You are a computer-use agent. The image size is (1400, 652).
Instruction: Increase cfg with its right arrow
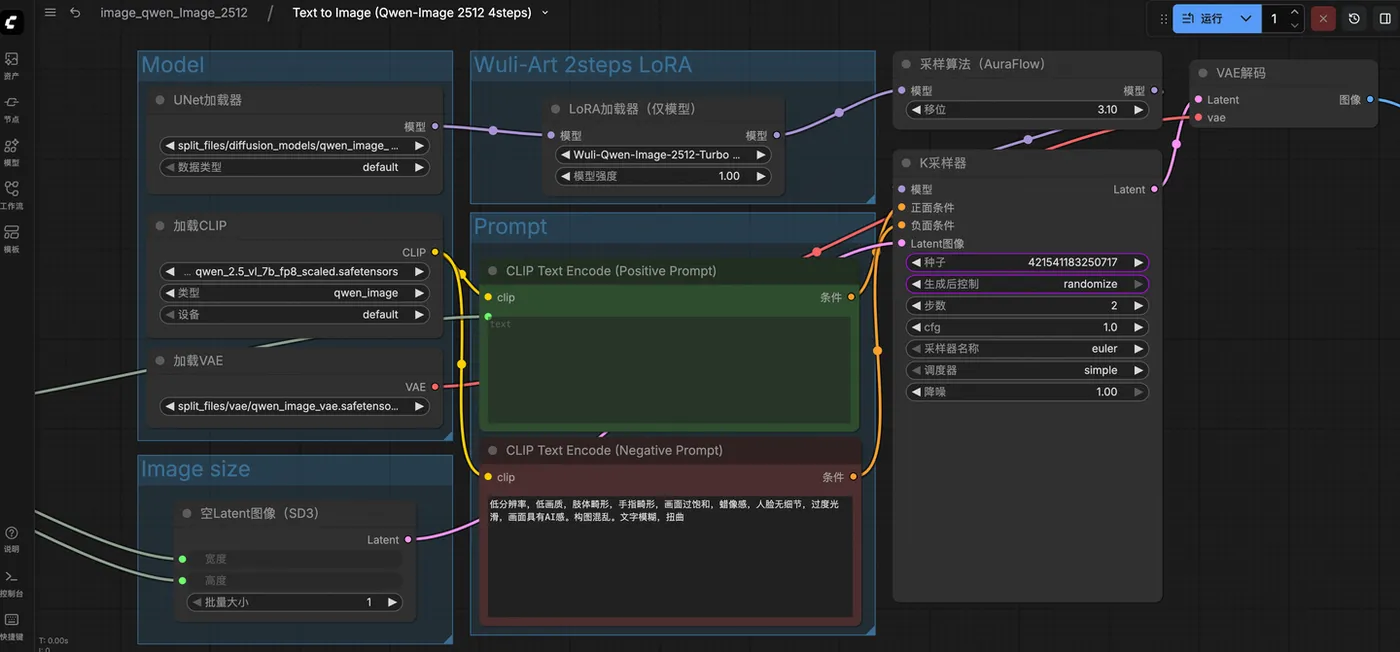coord(1138,327)
